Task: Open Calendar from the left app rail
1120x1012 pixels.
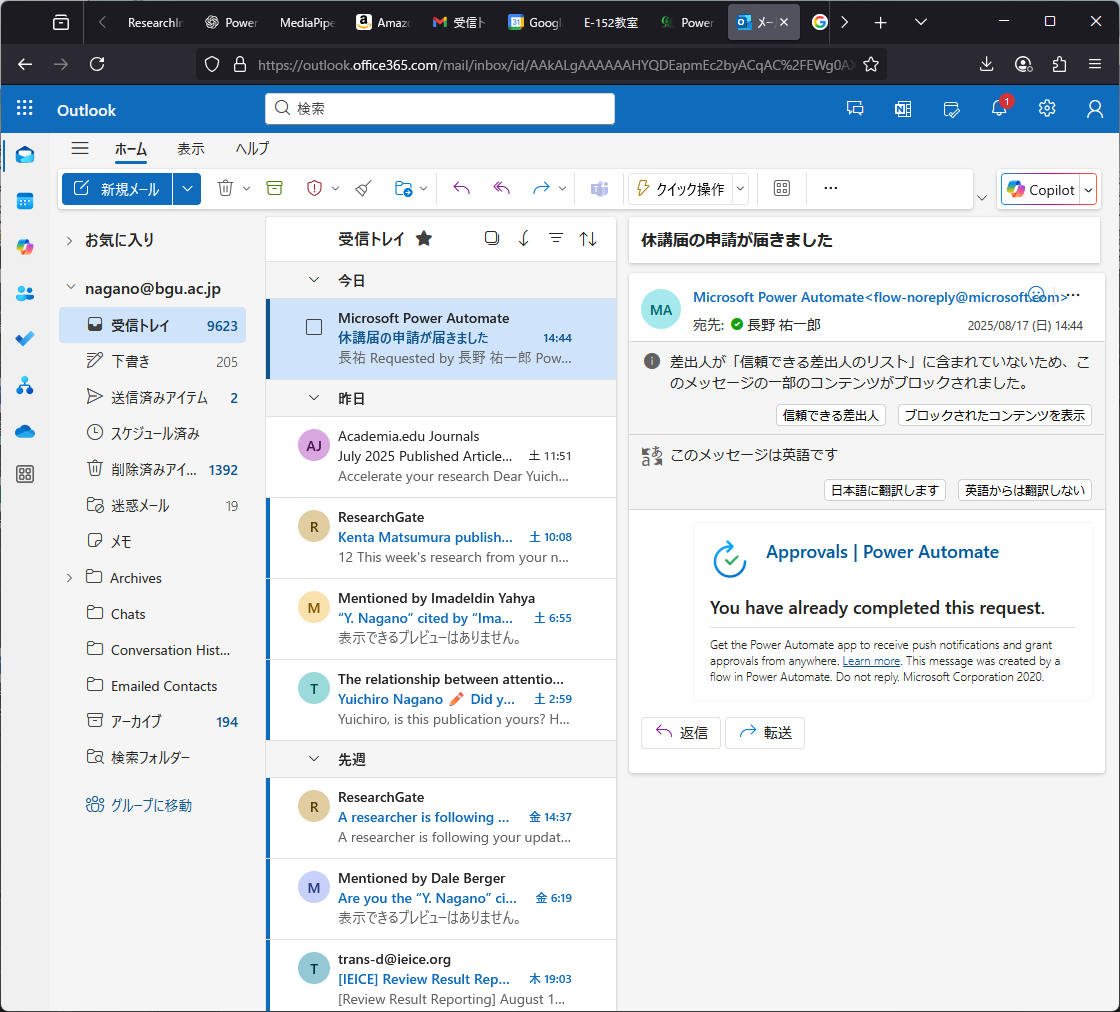Action: click(25, 201)
